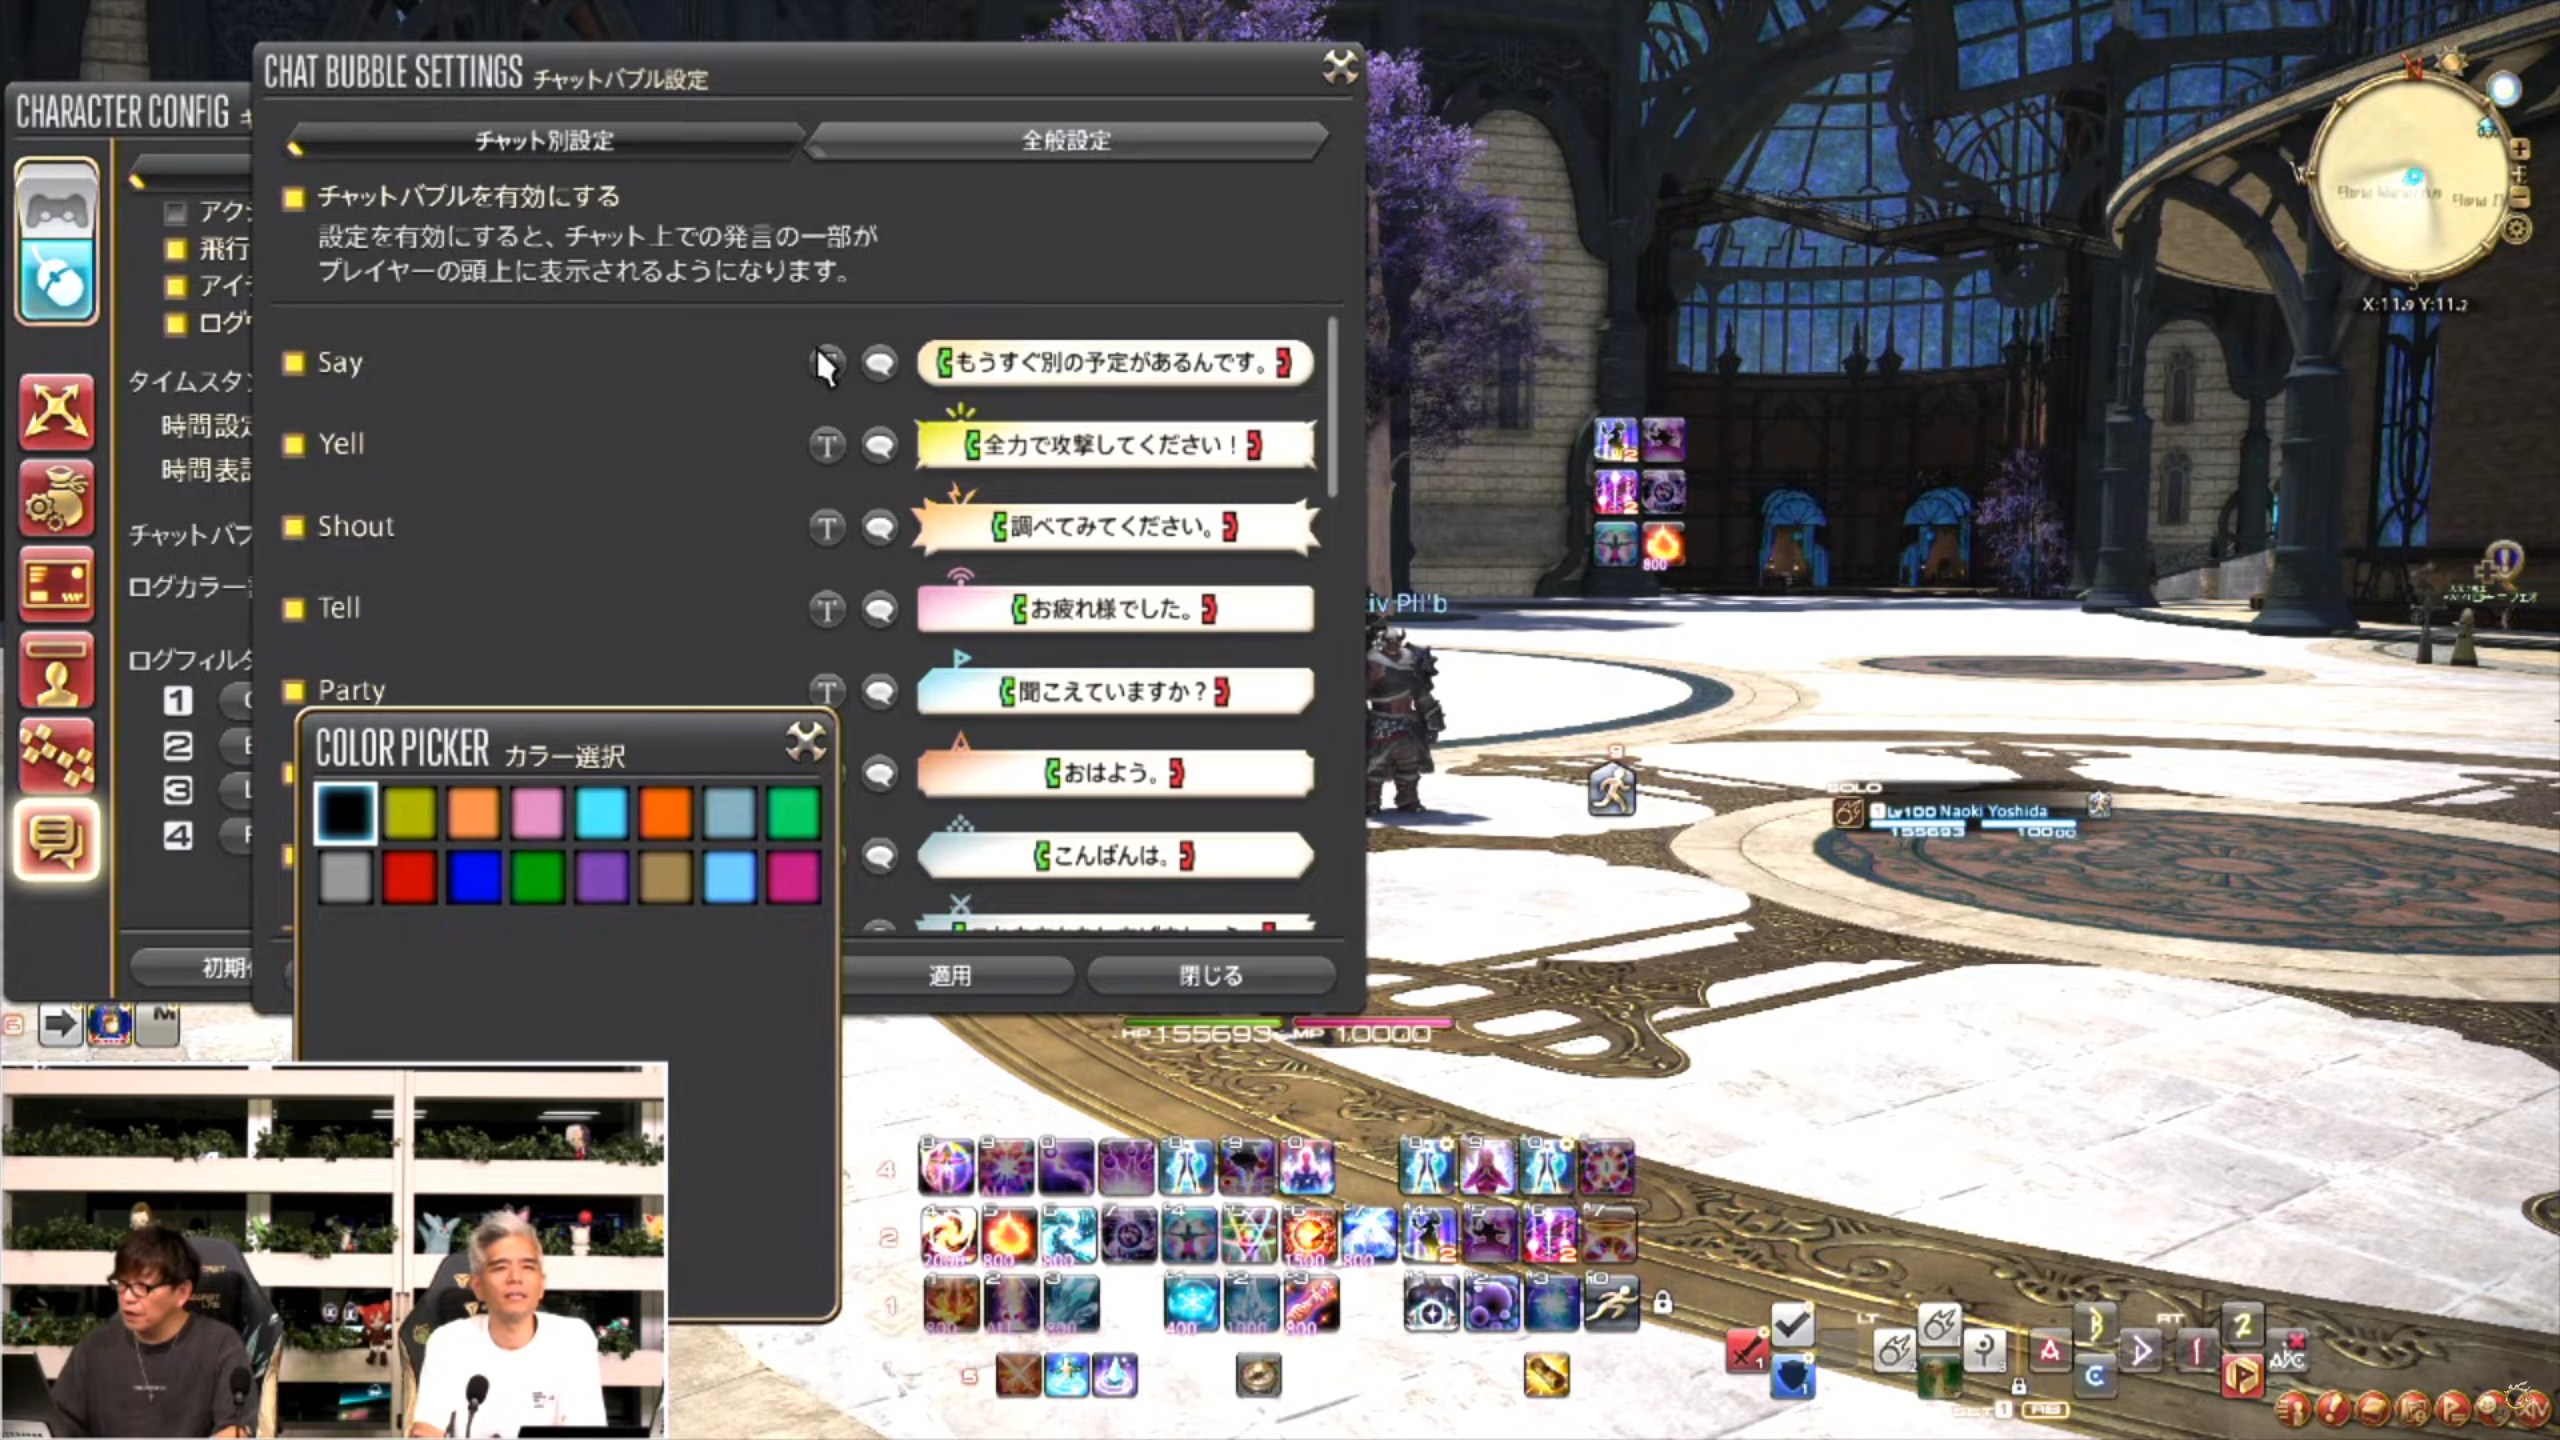Toggle the 飛行 checkbox in Character Config
Viewport: 2560px width, 1440px height.
pos(175,249)
